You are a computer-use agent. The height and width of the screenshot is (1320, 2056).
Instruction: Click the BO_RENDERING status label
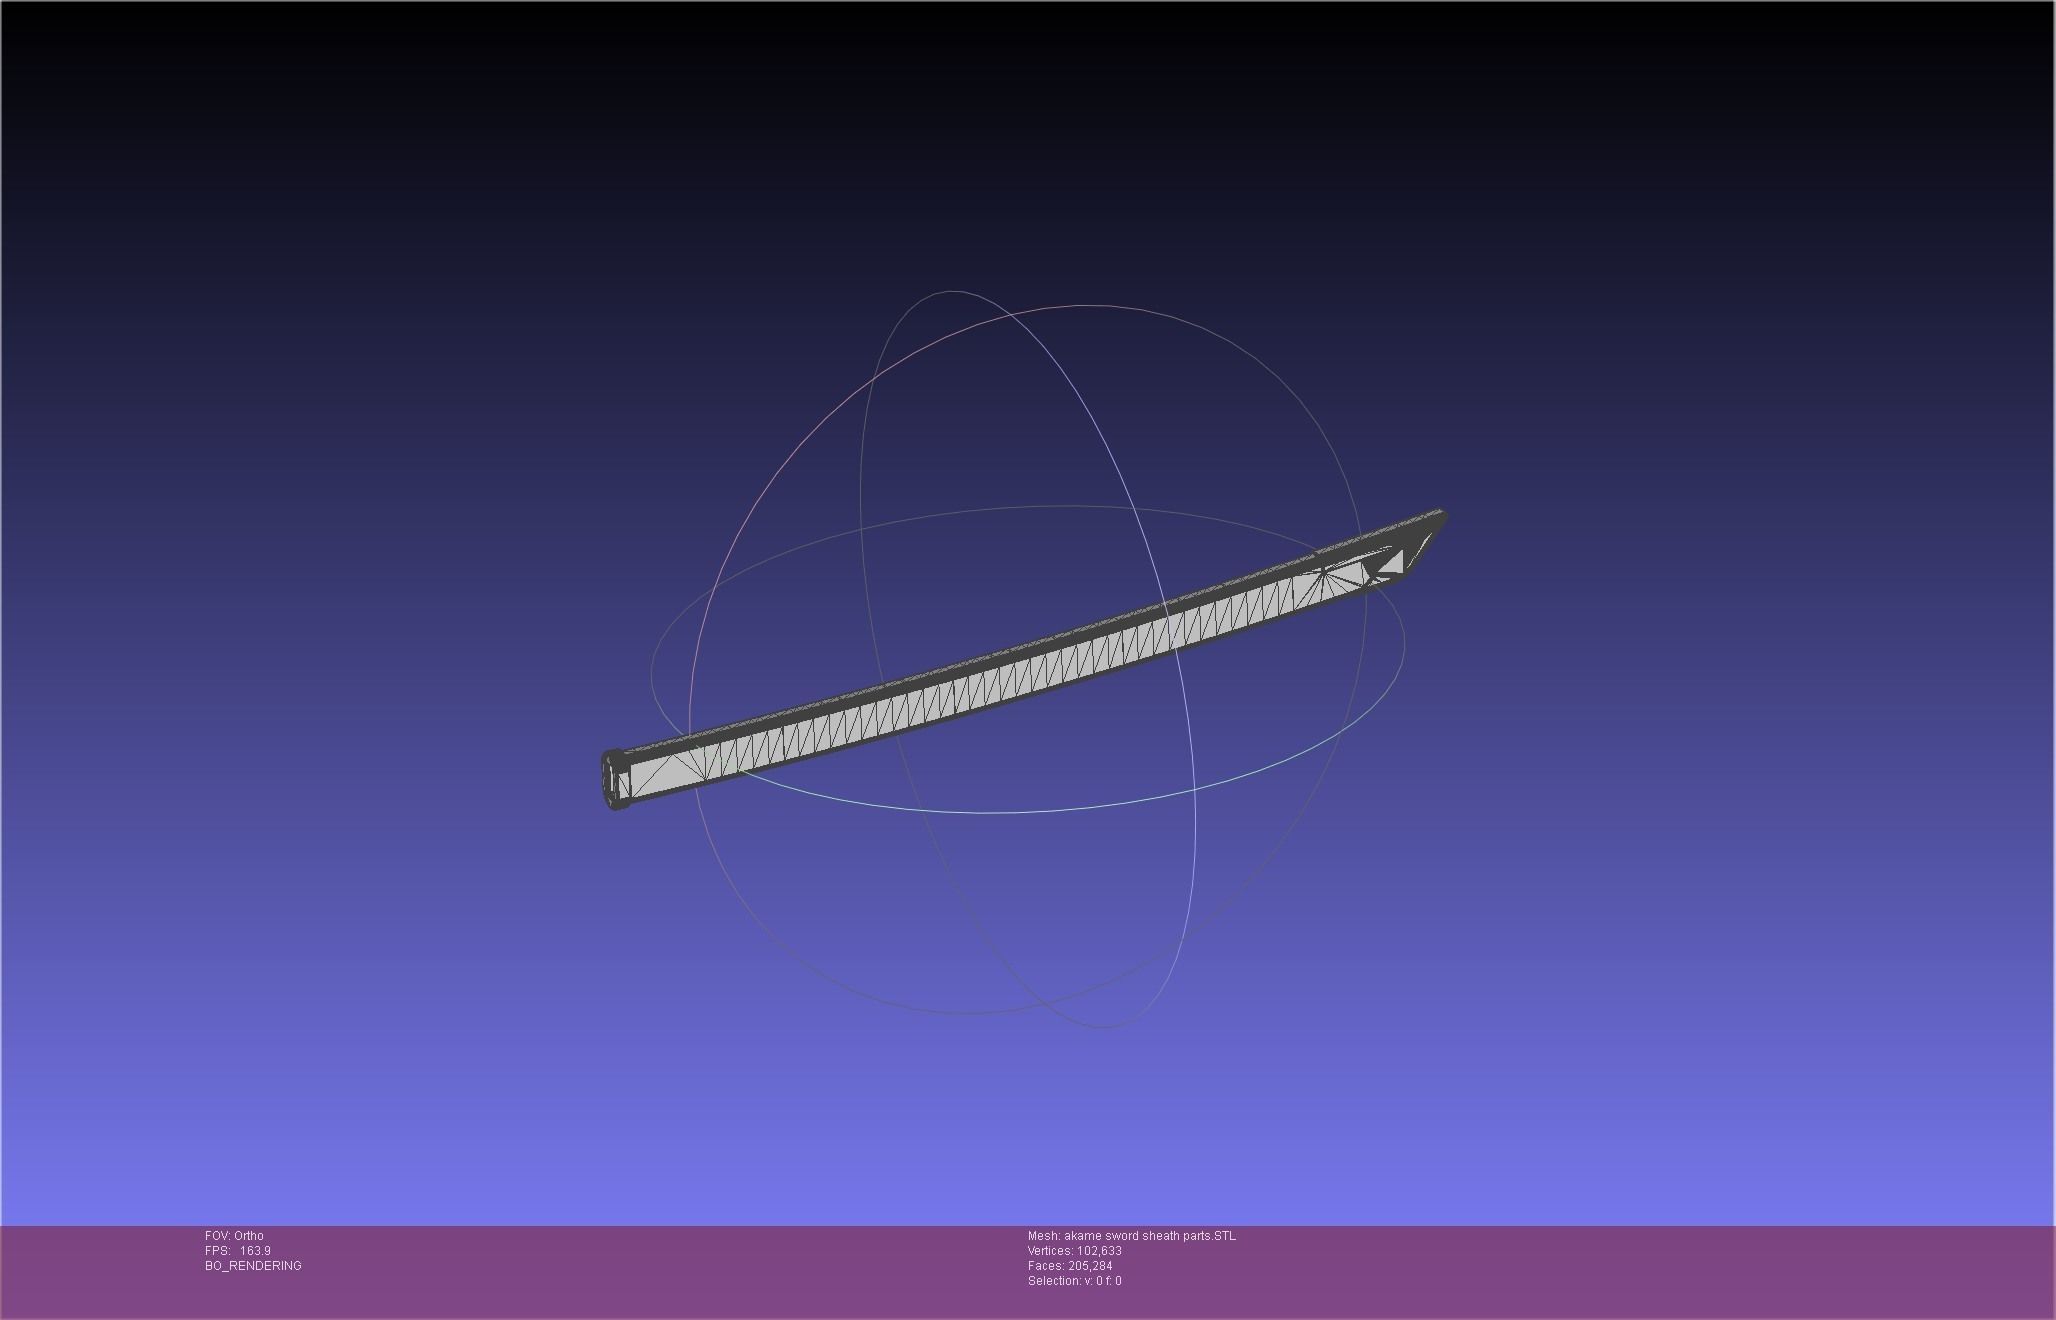[x=253, y=1266]
